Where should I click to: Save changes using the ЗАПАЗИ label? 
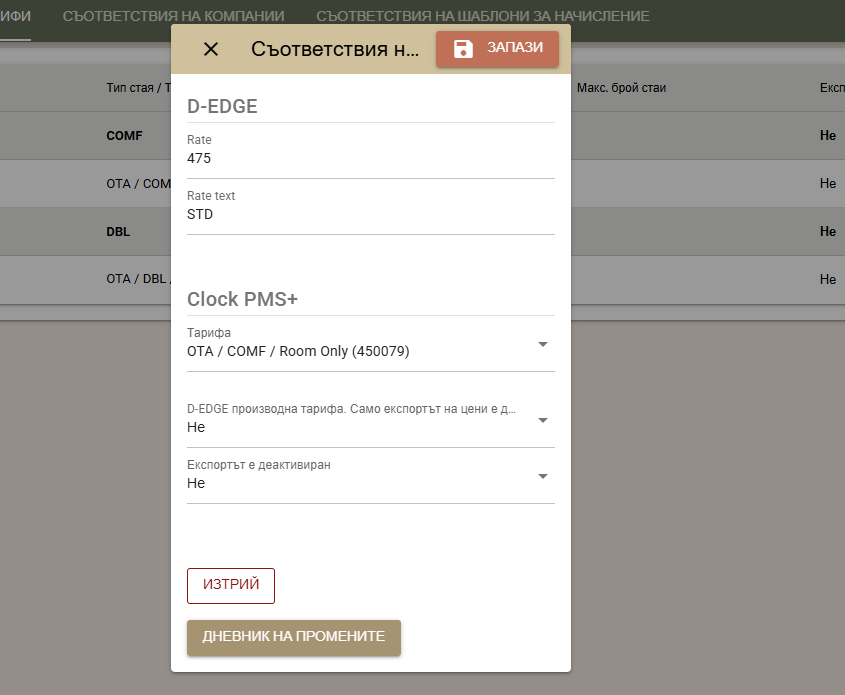click(x=515, y=47)
